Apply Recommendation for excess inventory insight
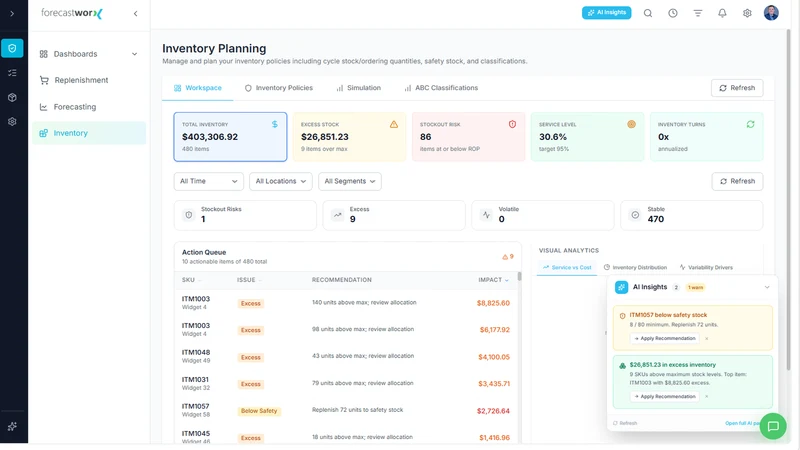This screenshot has height=450, width=800. click(x=664, y=396)
